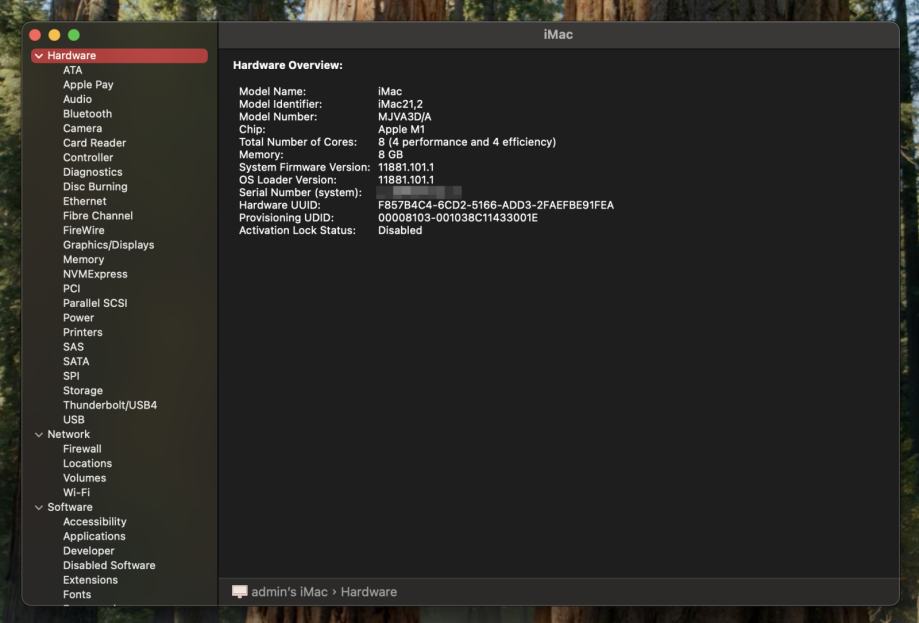Screen dimensions: 919x623
Task: Open the USB entry
Action: click(74, 420)
